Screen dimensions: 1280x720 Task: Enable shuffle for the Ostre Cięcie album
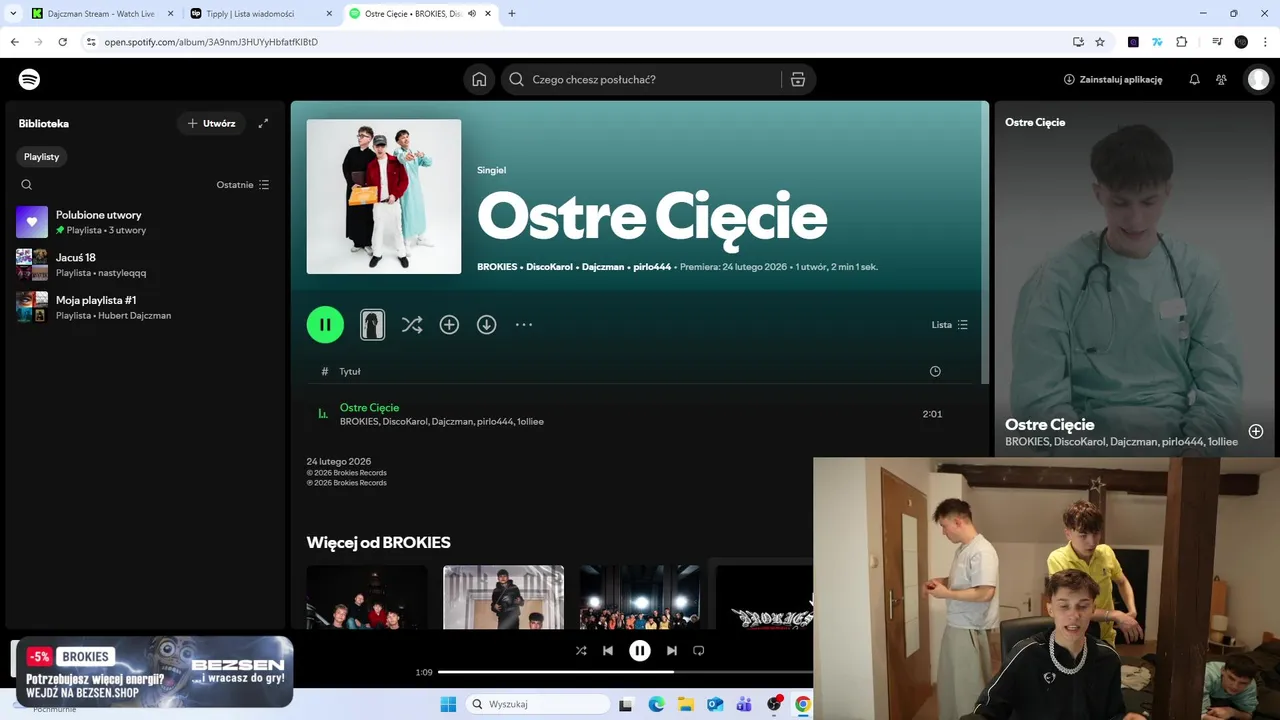(x=412, y=325)
